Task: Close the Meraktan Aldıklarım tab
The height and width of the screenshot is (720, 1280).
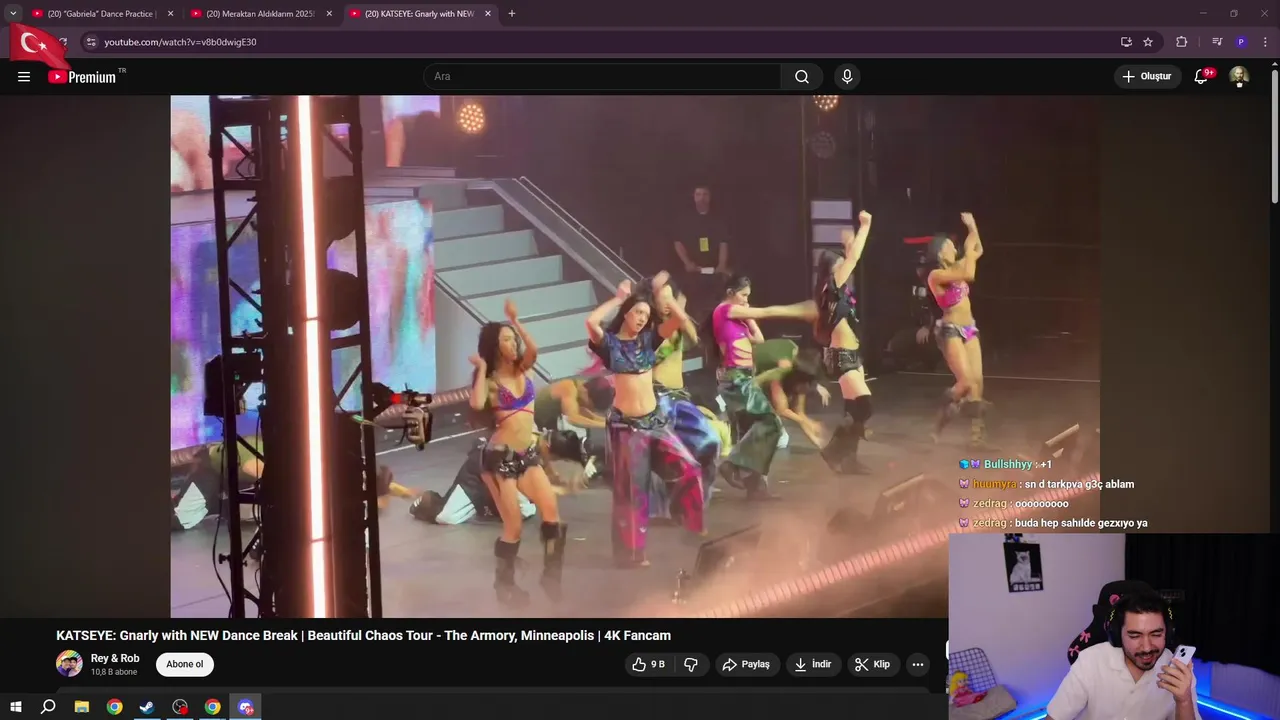Action: 329,14
